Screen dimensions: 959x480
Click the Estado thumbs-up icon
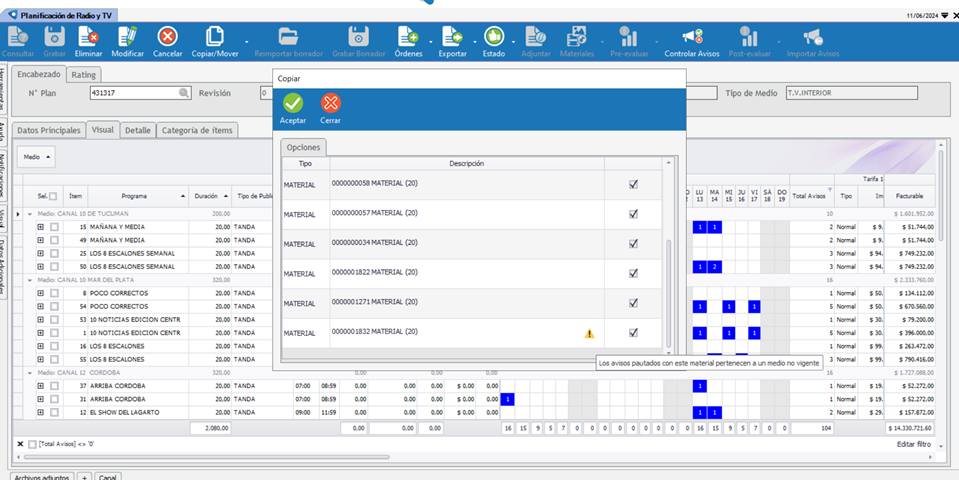[x=494, y=37]
